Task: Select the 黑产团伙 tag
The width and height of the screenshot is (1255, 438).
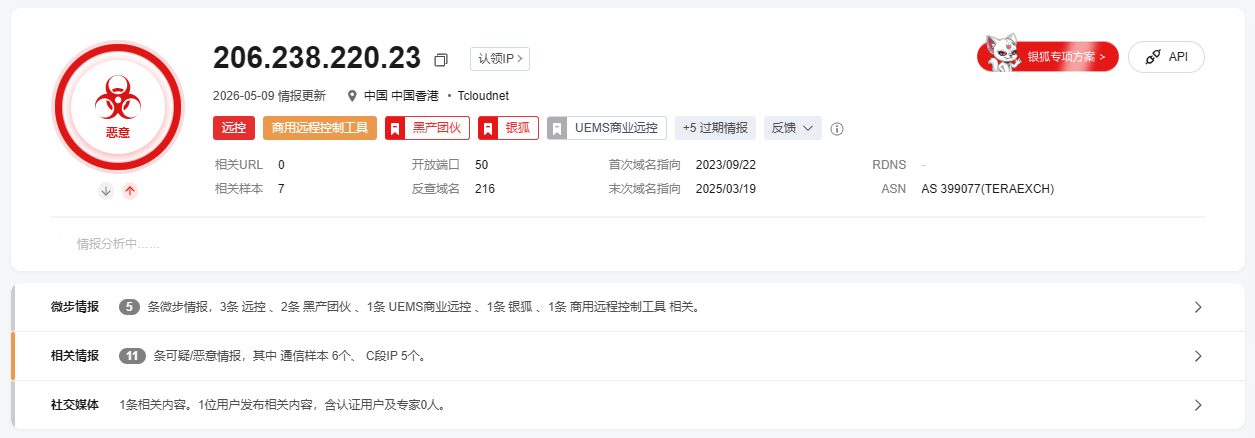Action: (427, 128)
